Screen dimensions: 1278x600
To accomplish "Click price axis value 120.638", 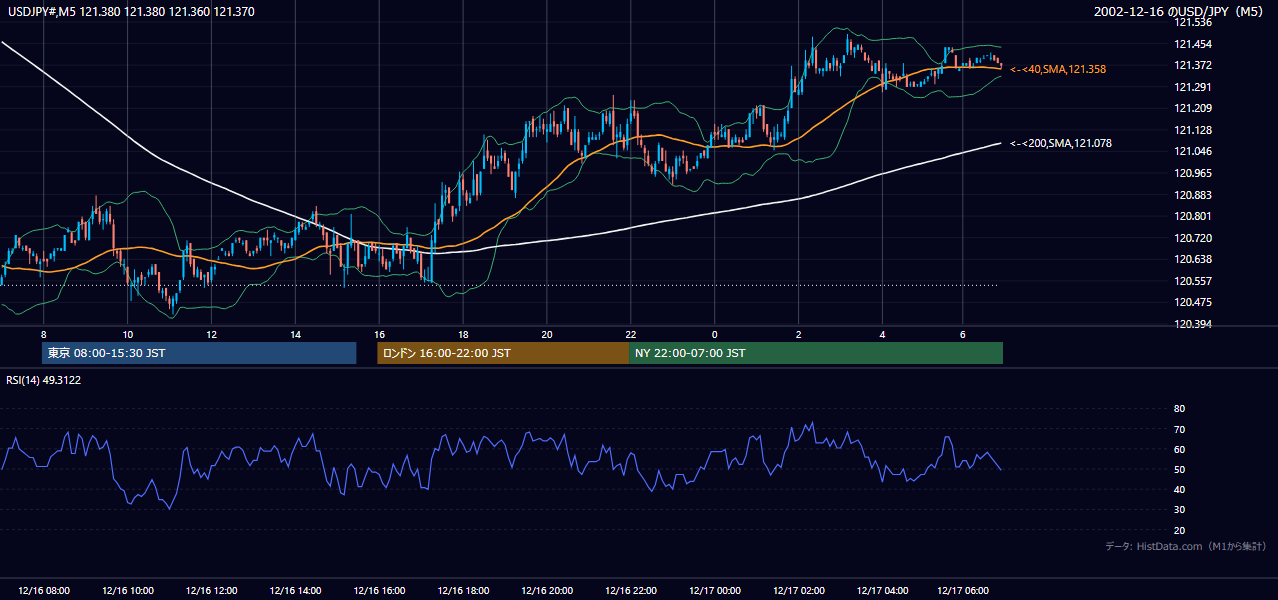I will click(1192, 259).
